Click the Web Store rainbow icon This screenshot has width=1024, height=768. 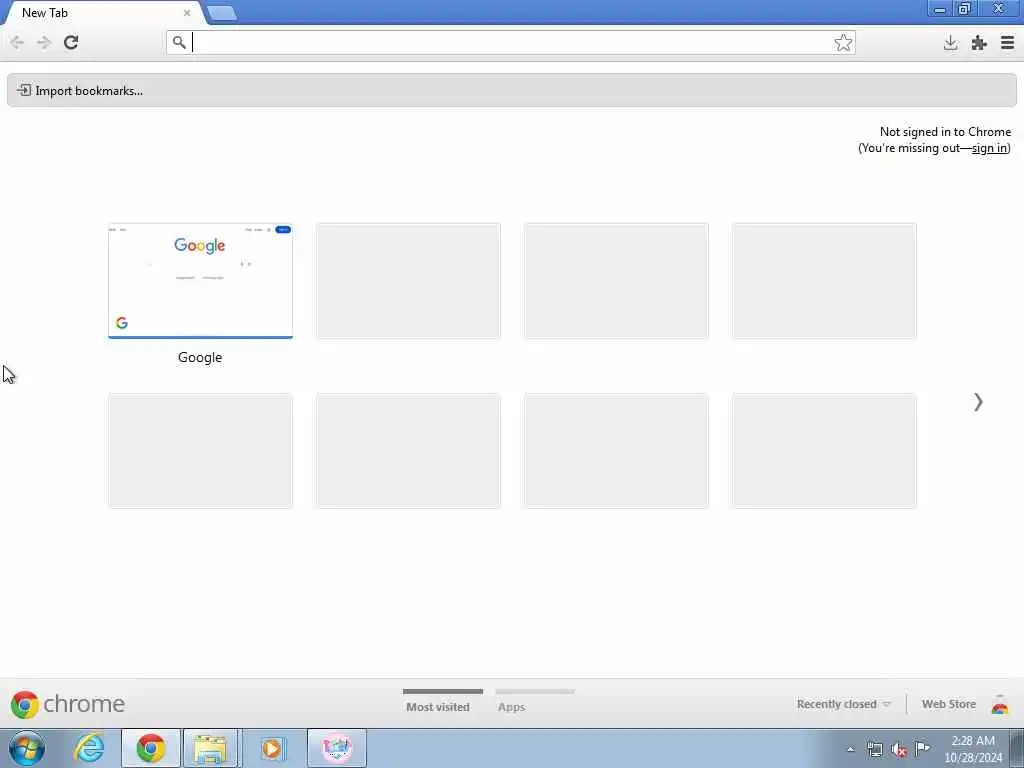click(999, 705)
